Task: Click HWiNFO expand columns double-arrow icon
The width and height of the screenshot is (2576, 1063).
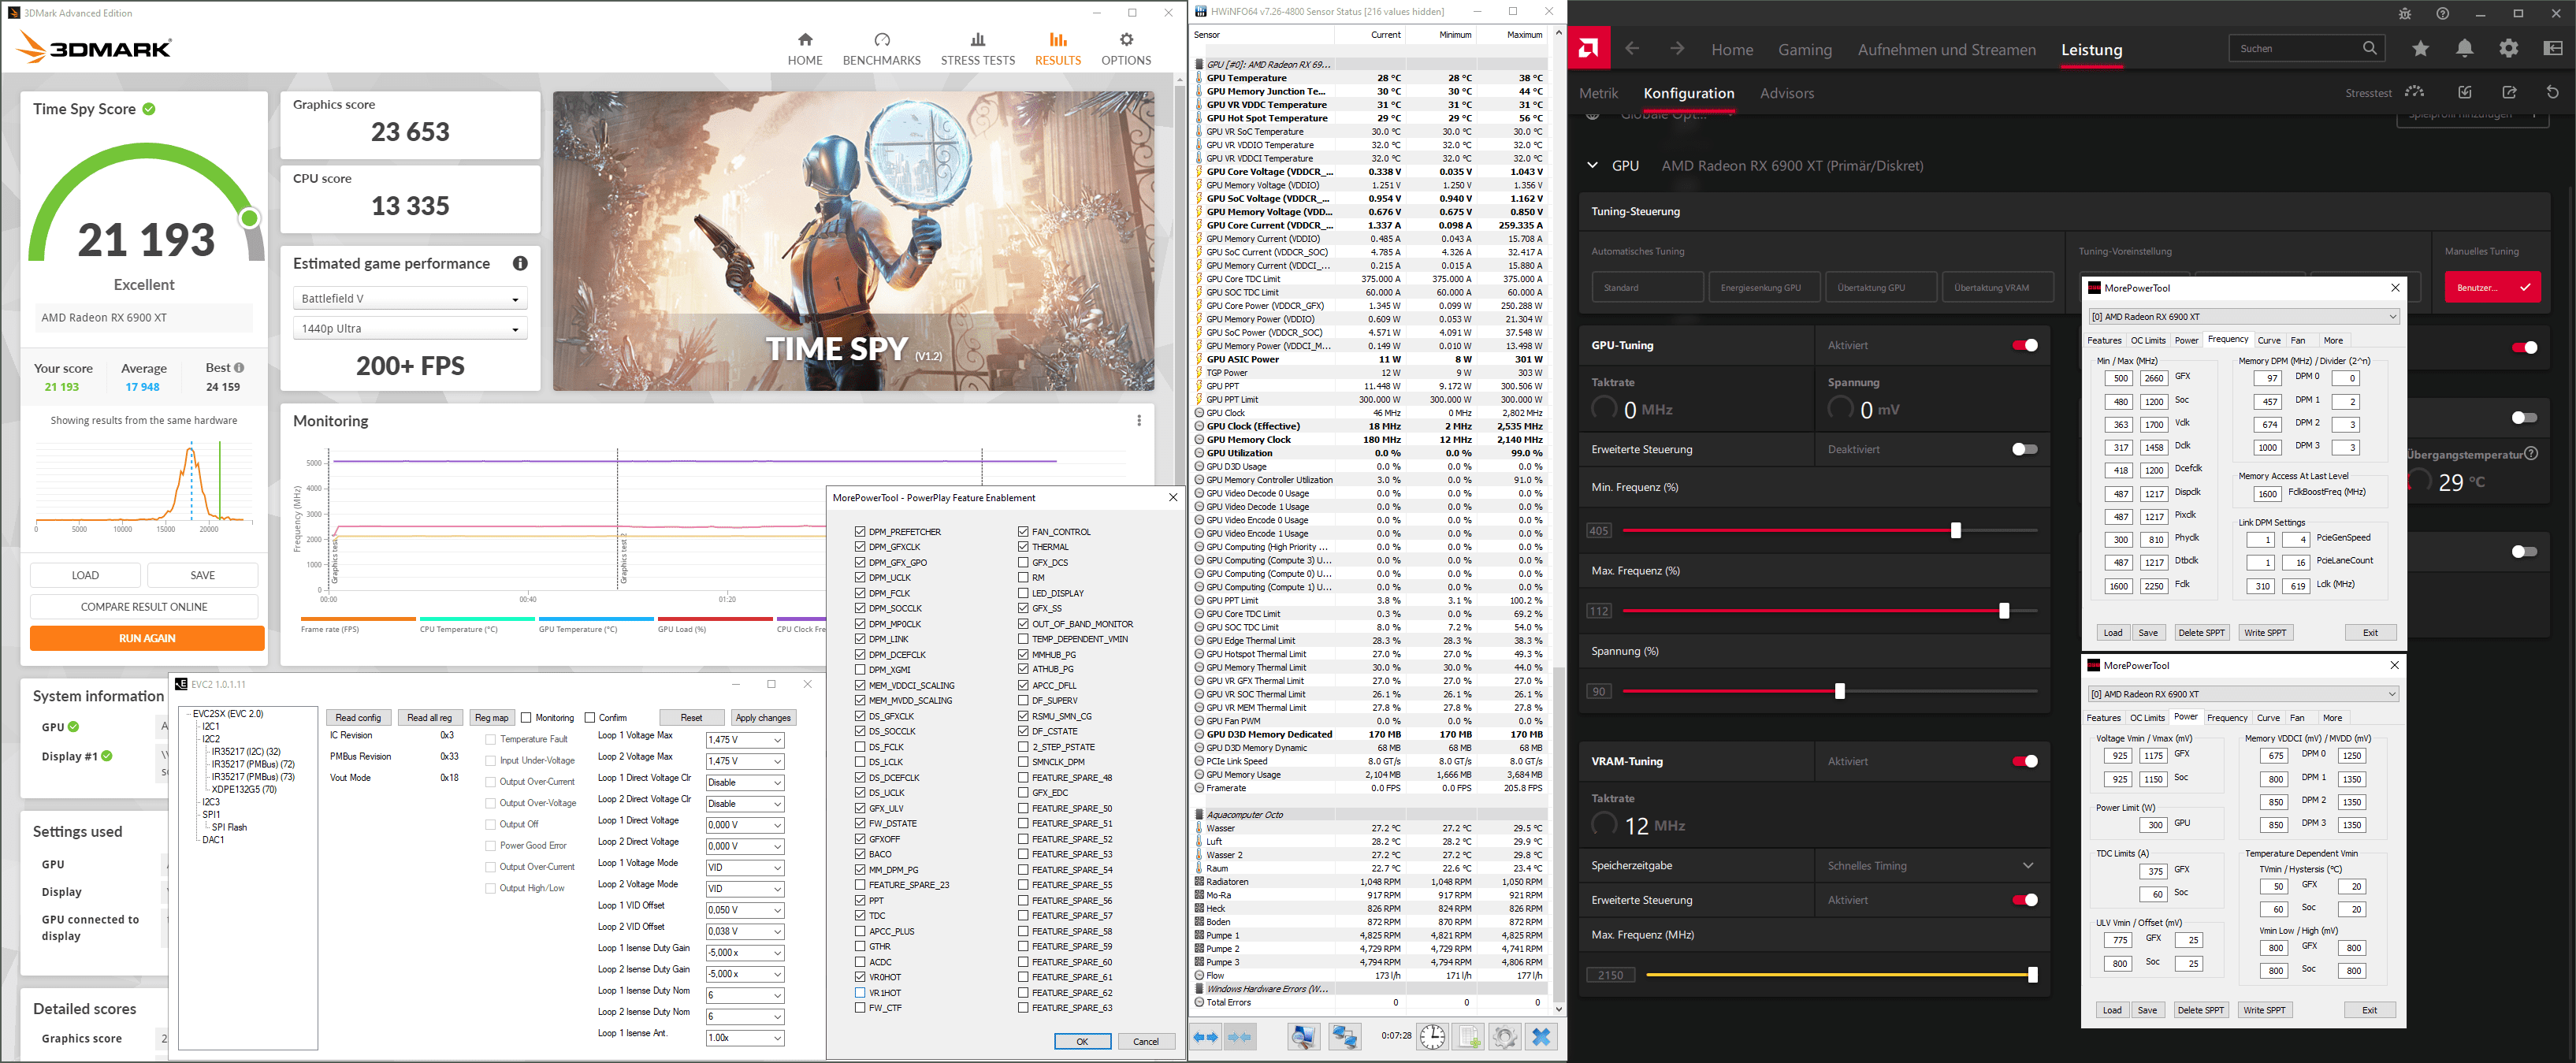Action: coord(1206,1037)
